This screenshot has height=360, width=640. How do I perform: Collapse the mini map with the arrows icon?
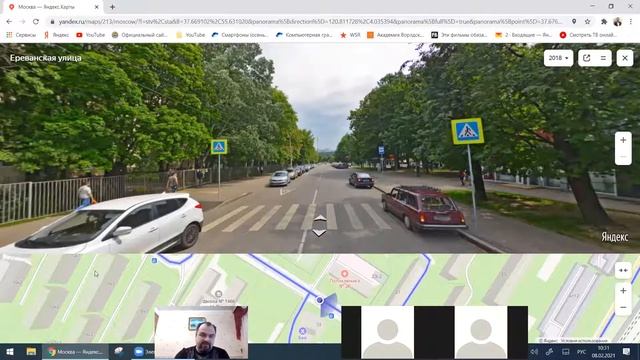coord(623,270)
